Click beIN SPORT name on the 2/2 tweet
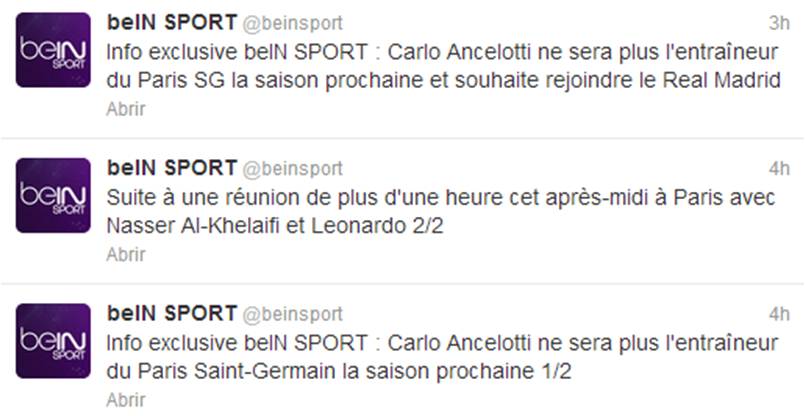Screen dimensions: 805x416 172,167
